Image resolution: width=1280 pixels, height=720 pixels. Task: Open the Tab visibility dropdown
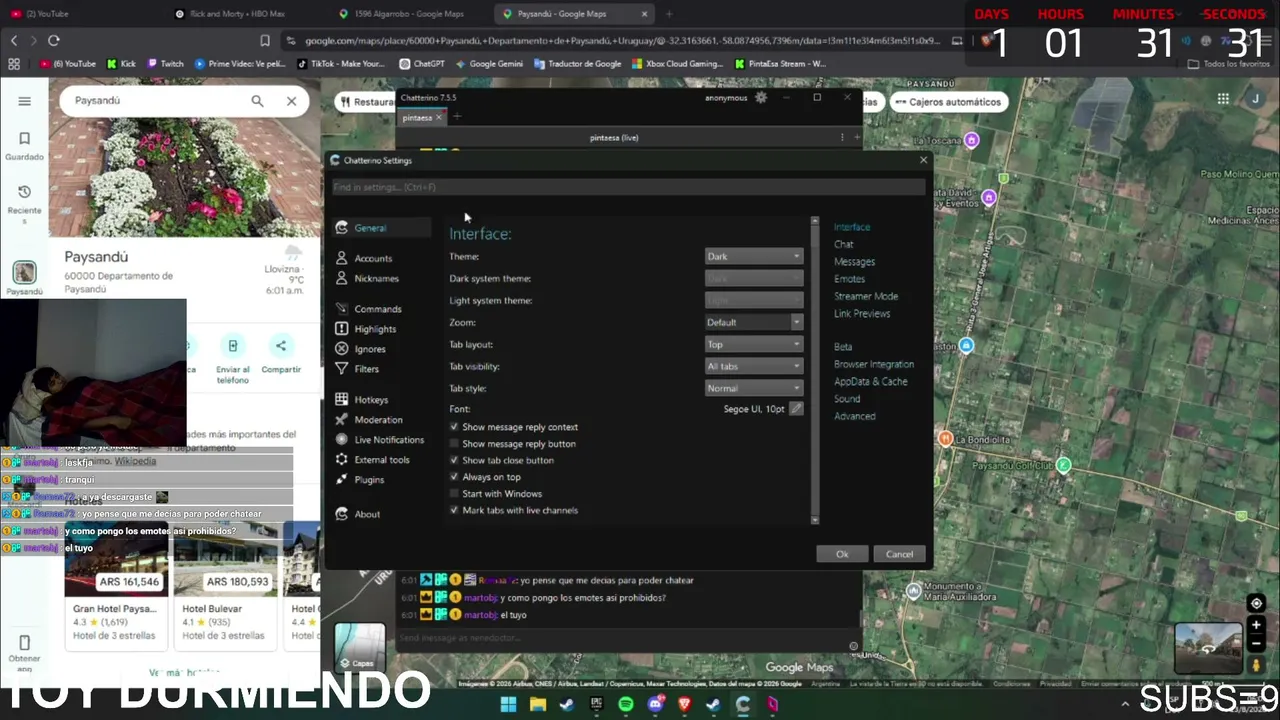754,367
